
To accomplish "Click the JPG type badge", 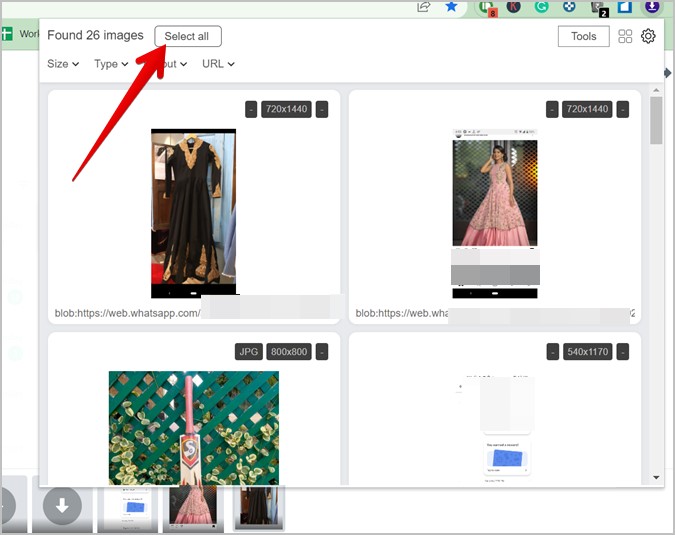I will tap(248, 352).
